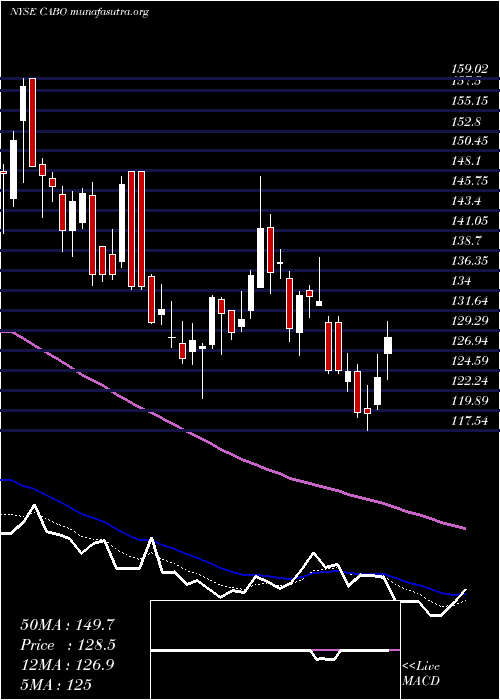This screenshot has height=700, width=500.
Task: Click the MACD histogram panel box
Action: point(275,650)
